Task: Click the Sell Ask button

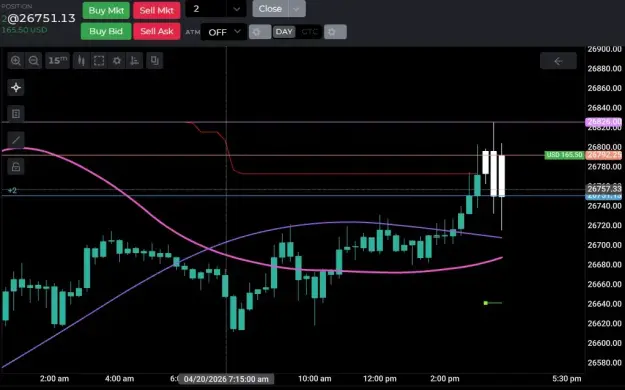Action: (x=157, y=31)
